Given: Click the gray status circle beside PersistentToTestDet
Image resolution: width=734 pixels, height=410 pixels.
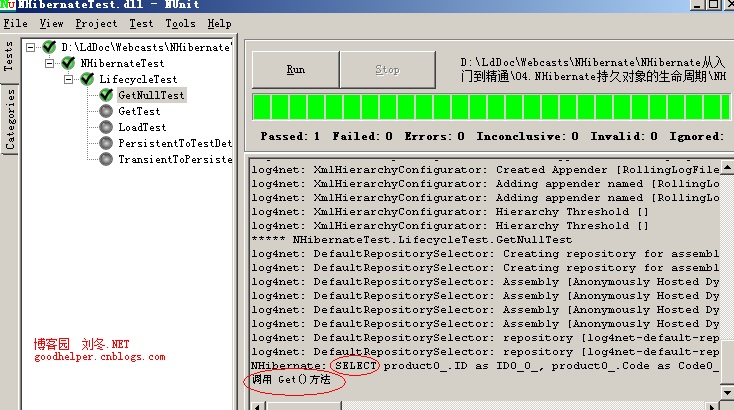Looking at the screenshot, I should point(106,143).
